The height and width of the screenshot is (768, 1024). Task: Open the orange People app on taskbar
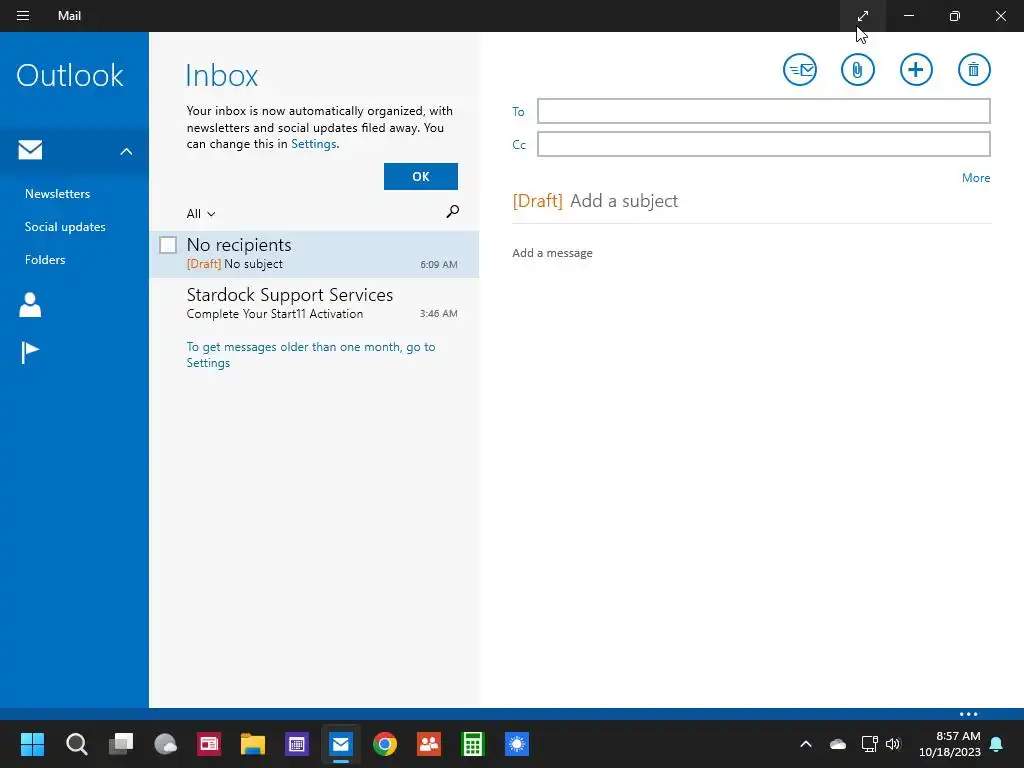pyautogui.click(x=428, y=744)
